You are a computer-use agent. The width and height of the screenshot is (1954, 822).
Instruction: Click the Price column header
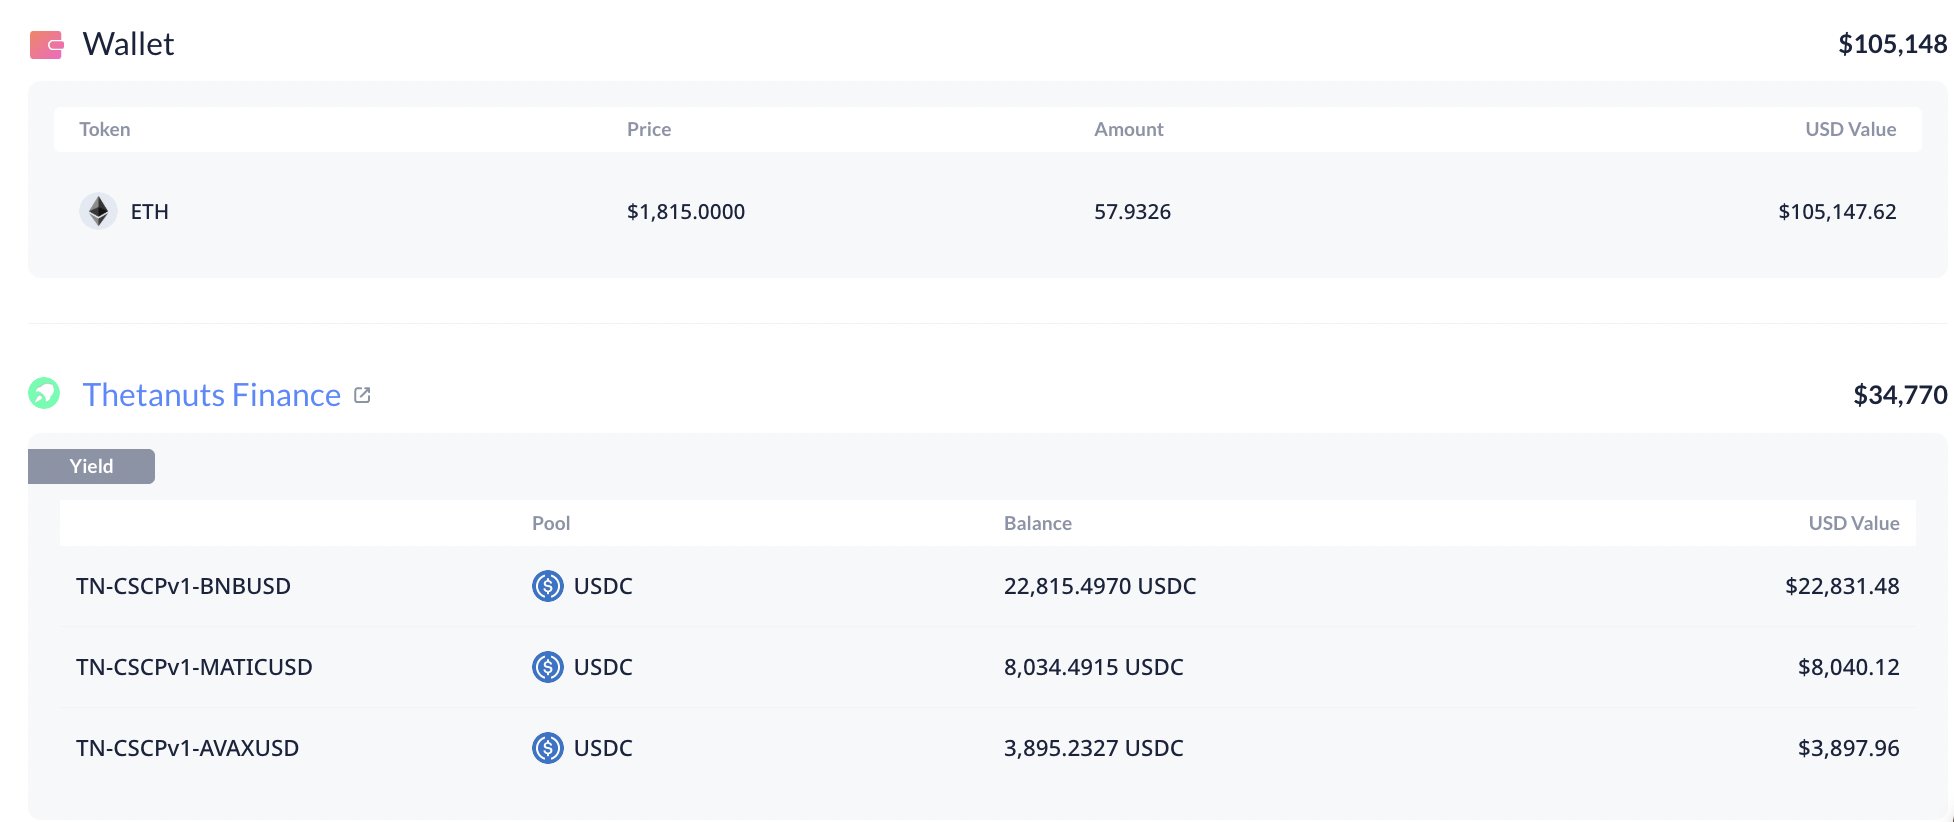tap(649, 129)
